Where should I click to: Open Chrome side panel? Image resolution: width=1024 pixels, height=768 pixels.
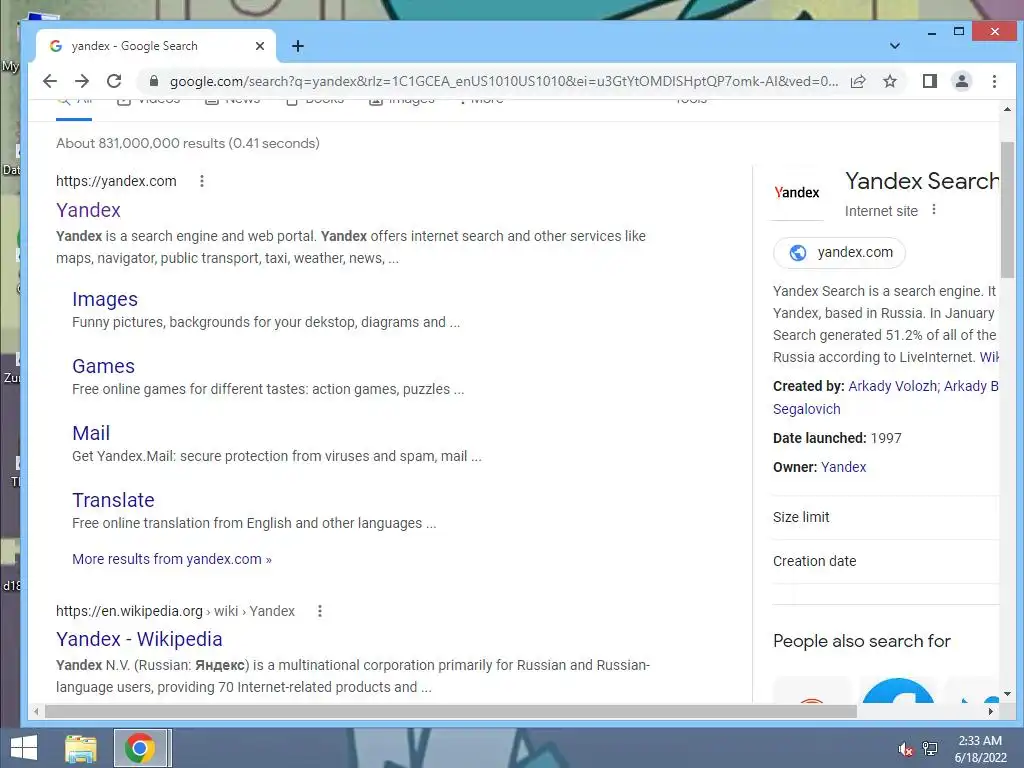click(929, 81)
